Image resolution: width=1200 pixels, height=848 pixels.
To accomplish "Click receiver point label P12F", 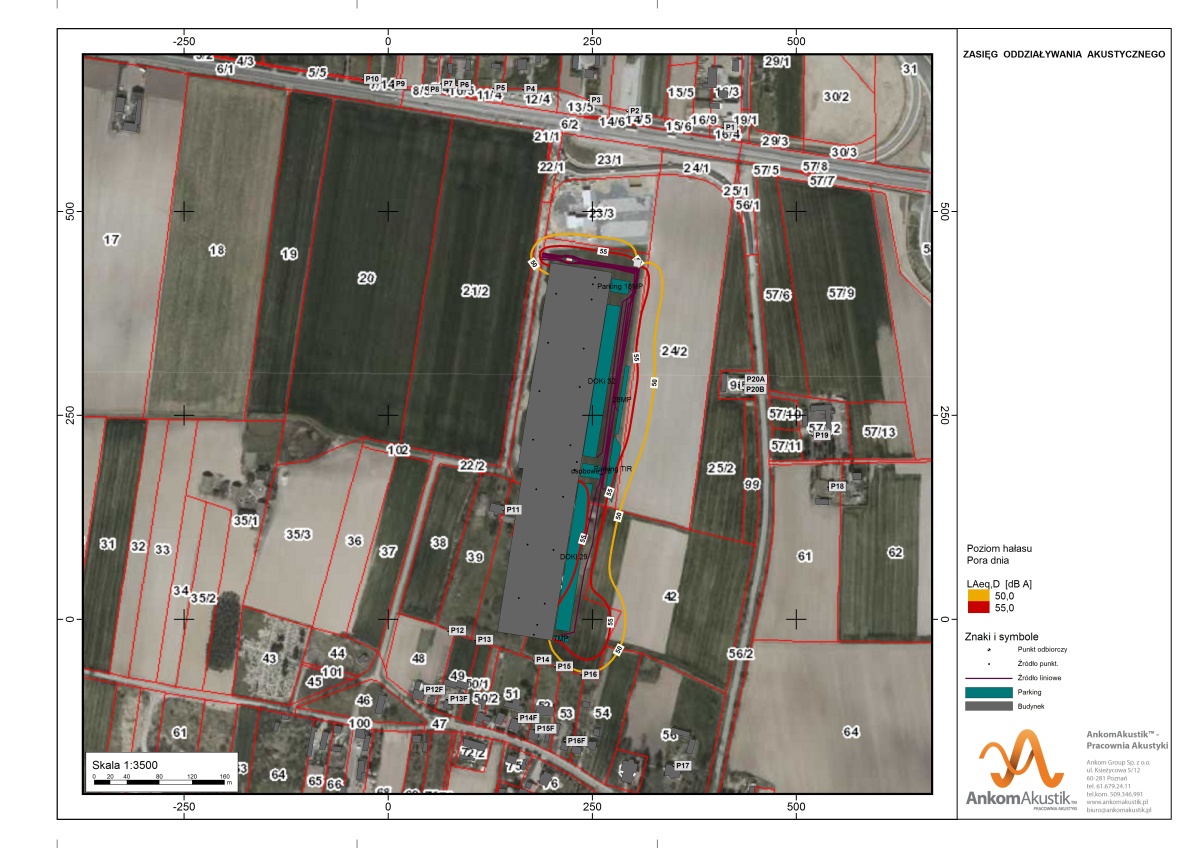I will click(x=433, y=690).
